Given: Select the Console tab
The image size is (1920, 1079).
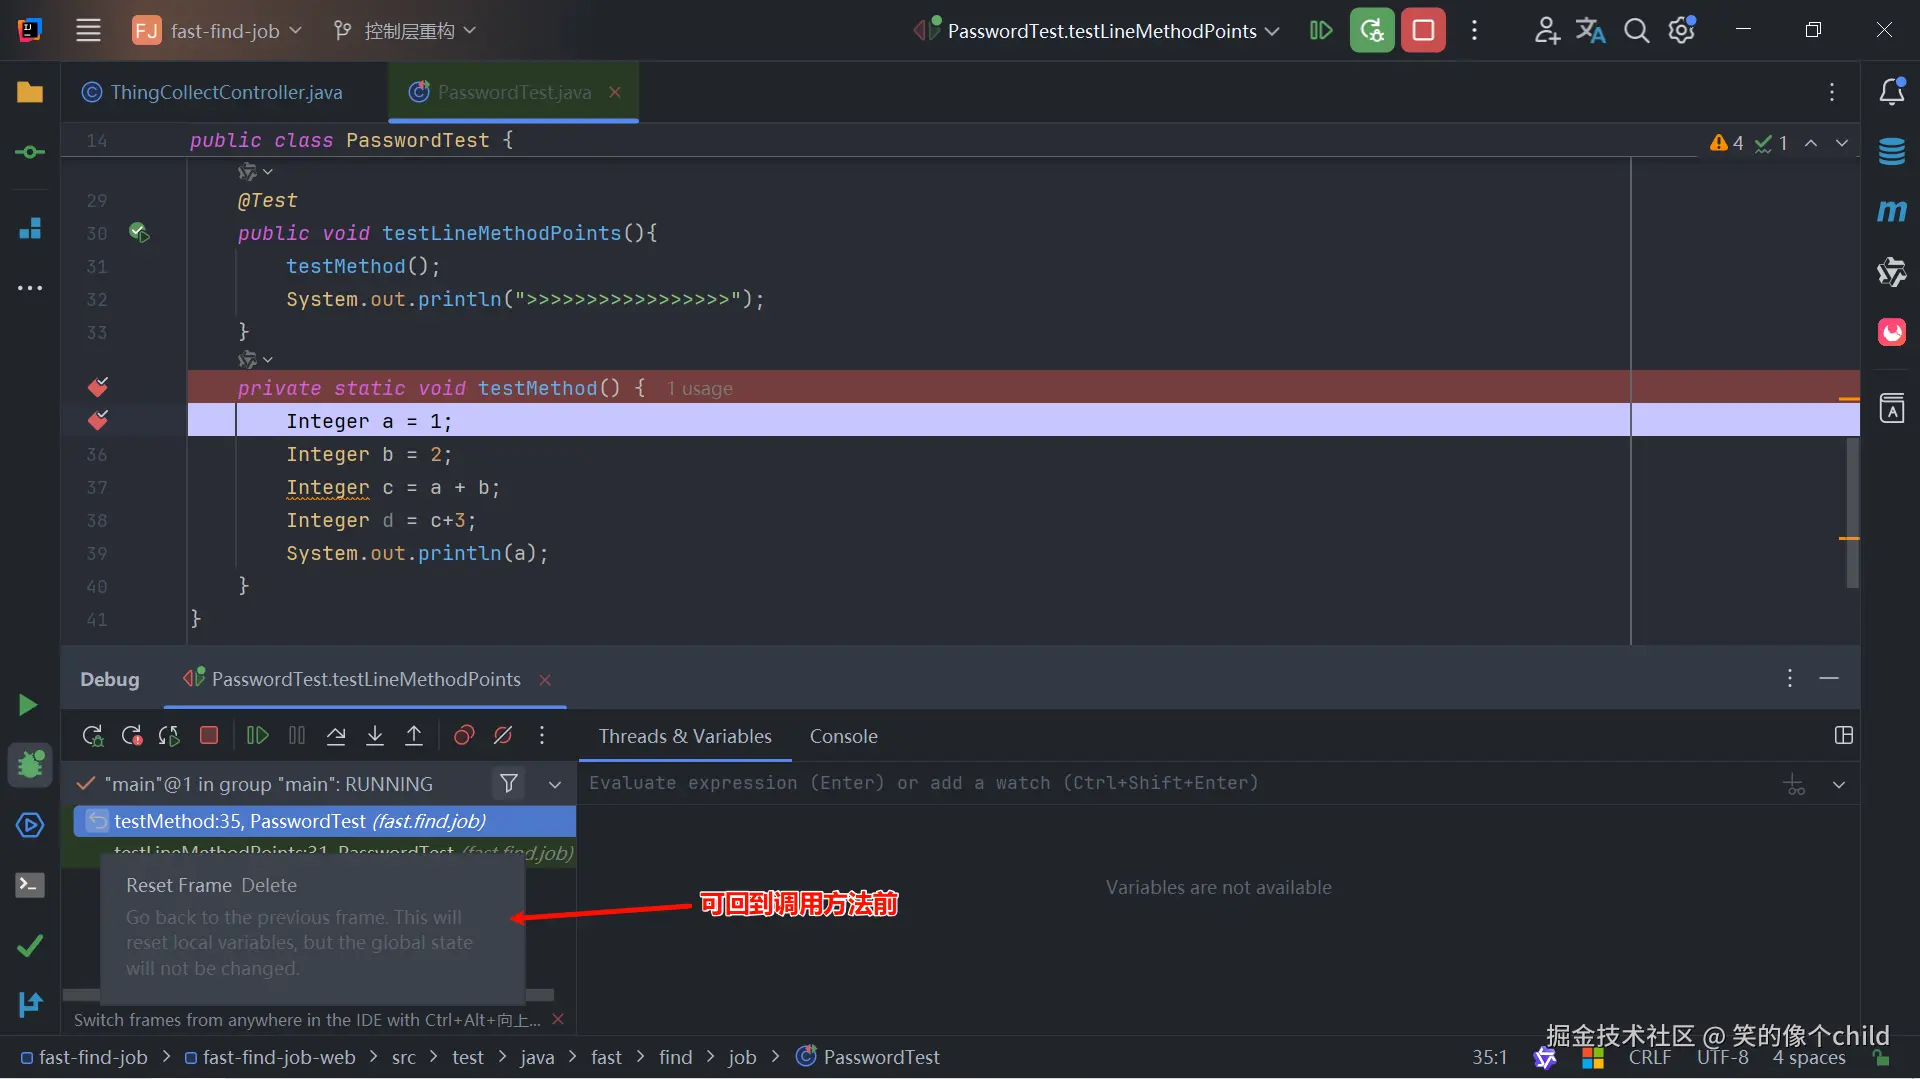Looking at the screenshot, I should point(843,736).
